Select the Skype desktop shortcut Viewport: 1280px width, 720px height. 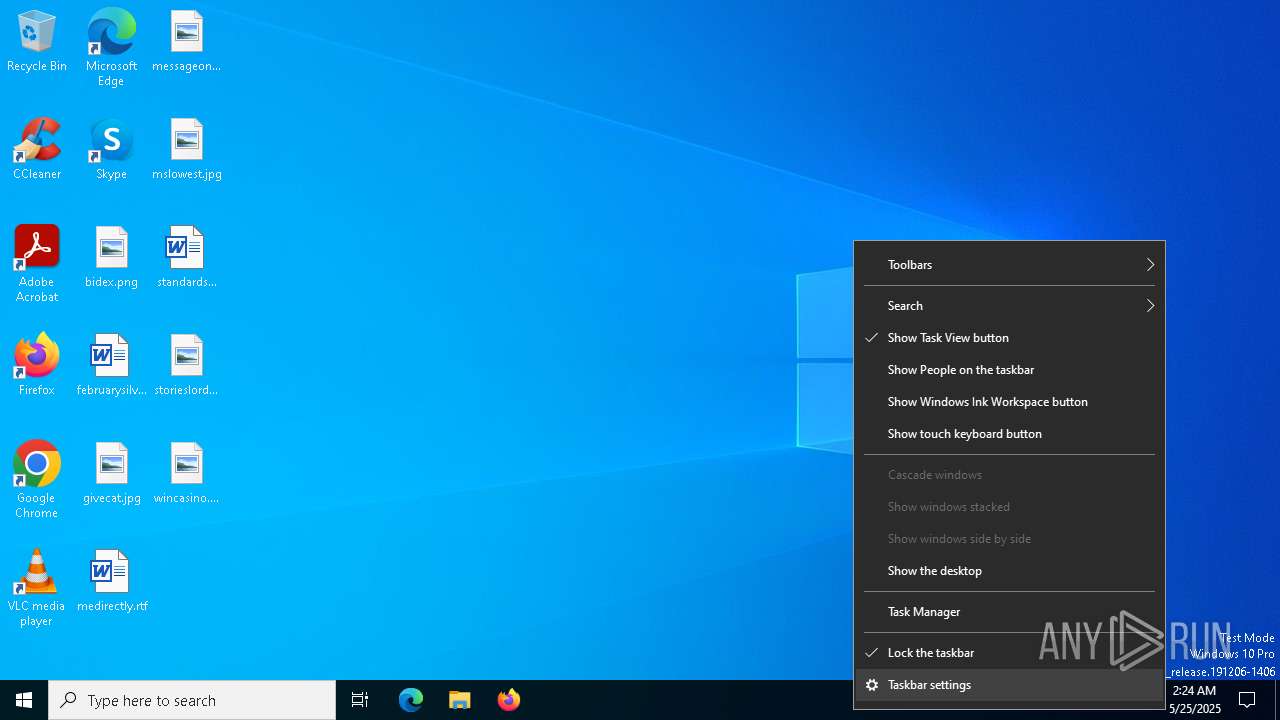tap(111, 149)
